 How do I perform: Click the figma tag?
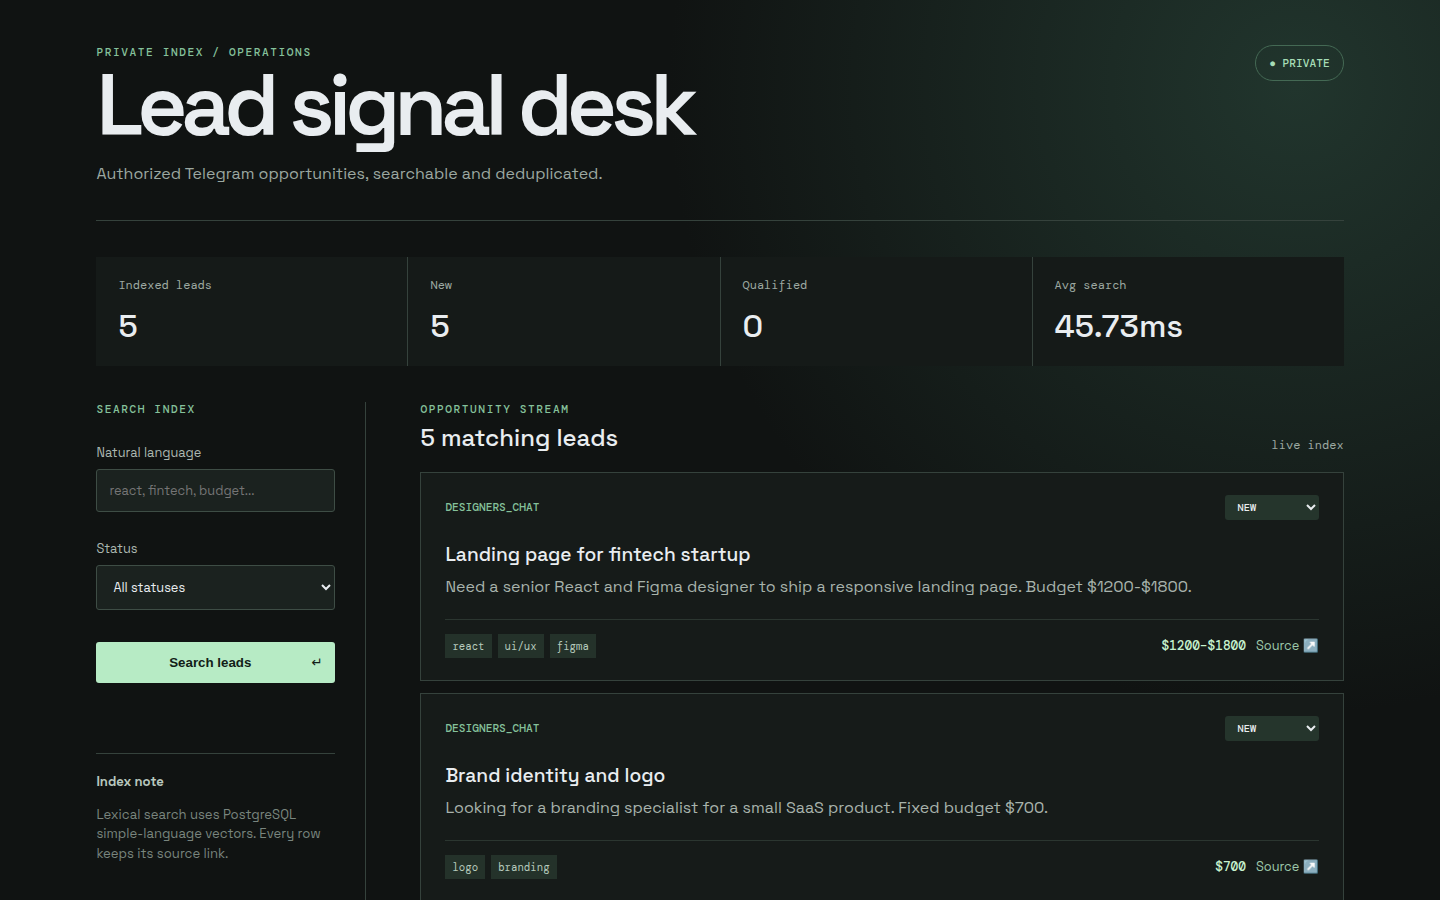pyautogui.click(x=573, y=646)
